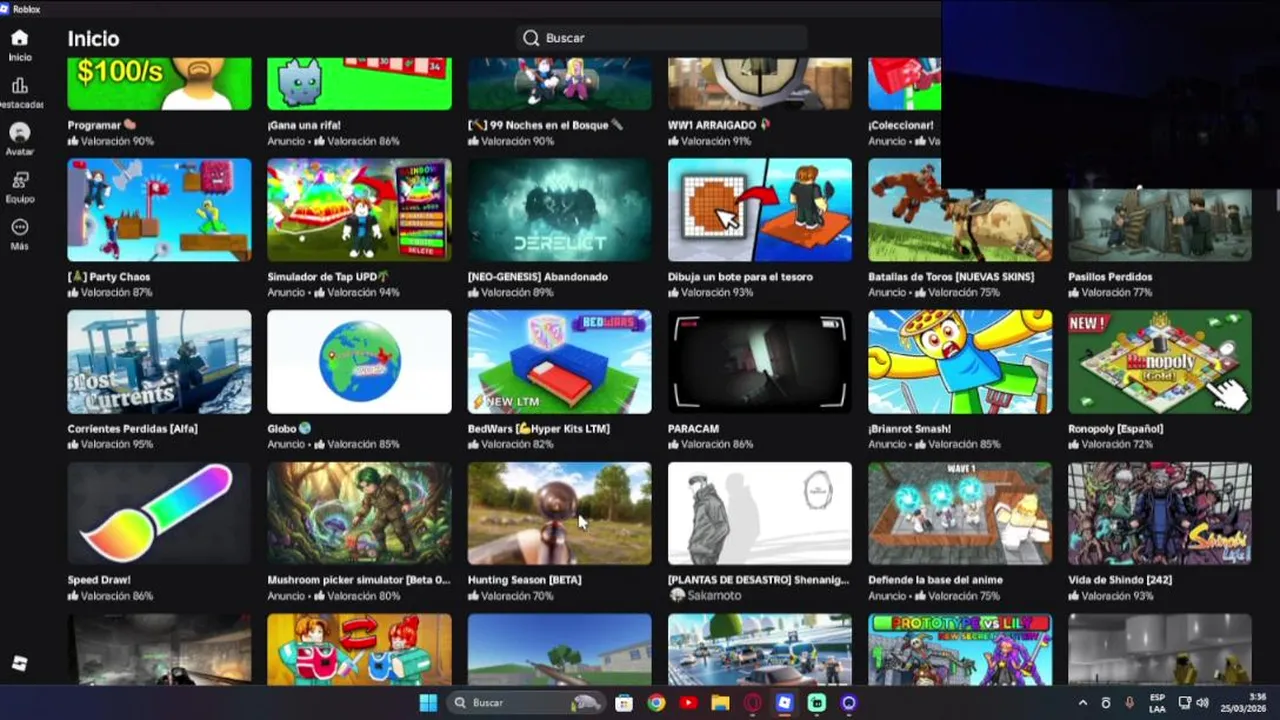
Task: Click '99 Noches en el Bosque' title
Action: 545,125
